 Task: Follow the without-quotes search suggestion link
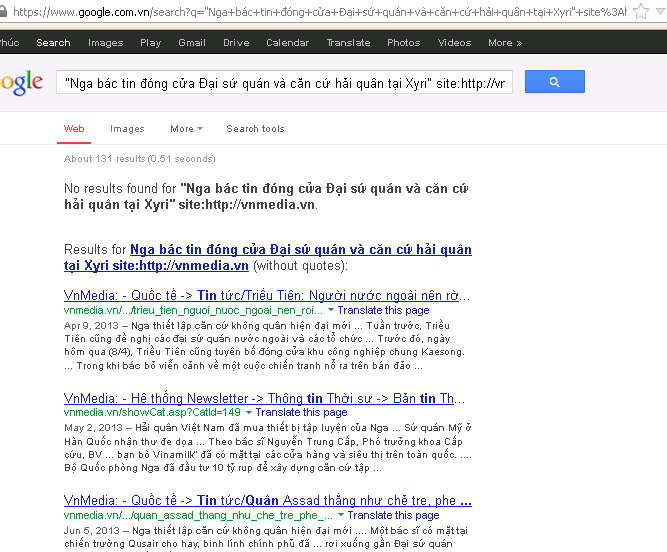click(268, 257)
